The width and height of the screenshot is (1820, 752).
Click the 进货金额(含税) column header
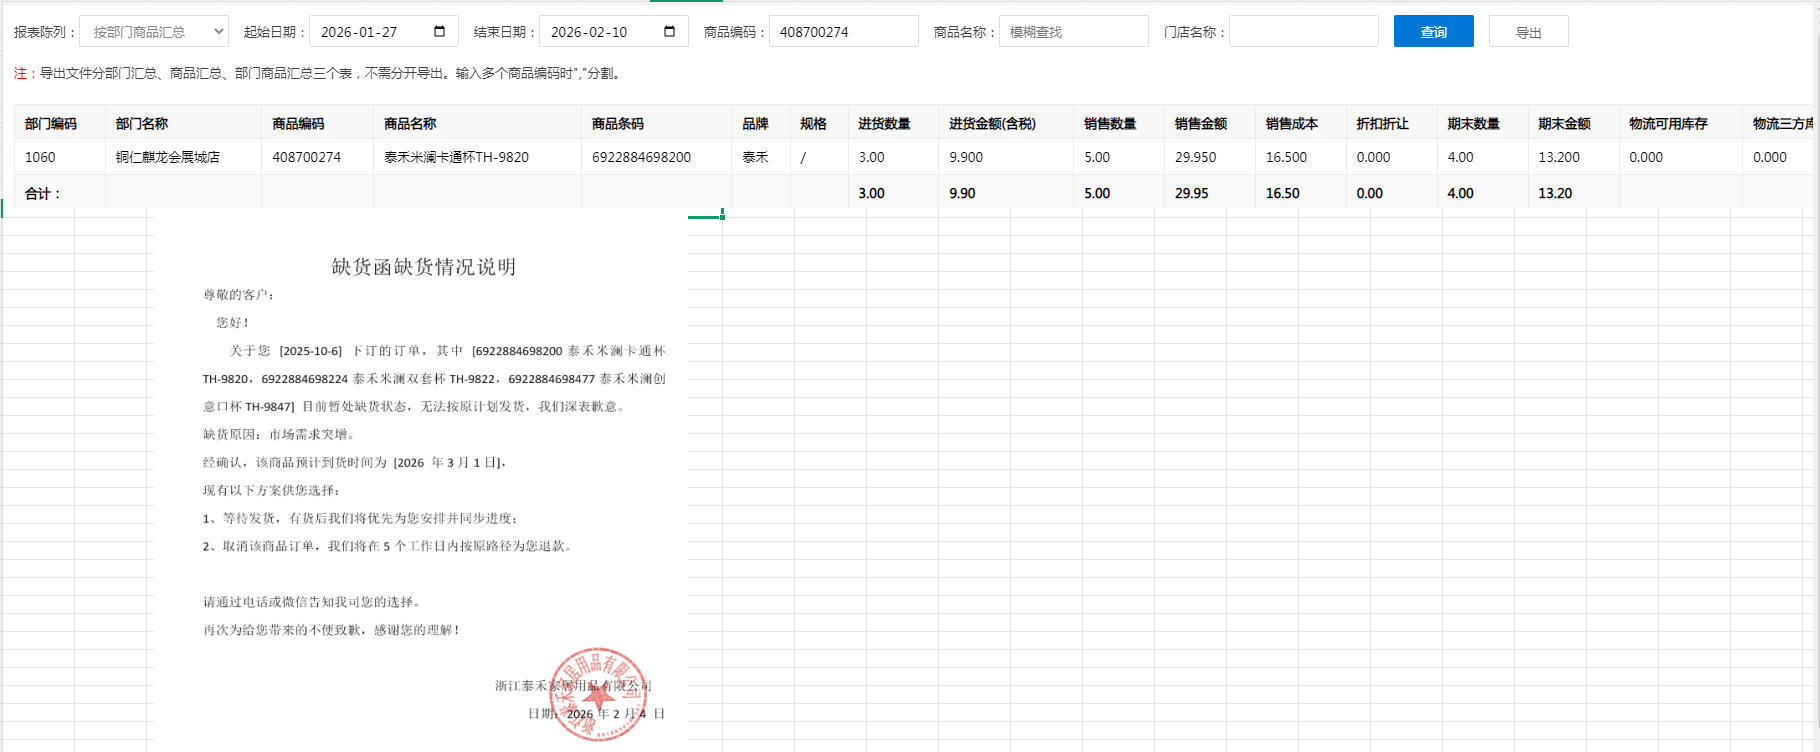pyautogui.click(x=992, y=124)
